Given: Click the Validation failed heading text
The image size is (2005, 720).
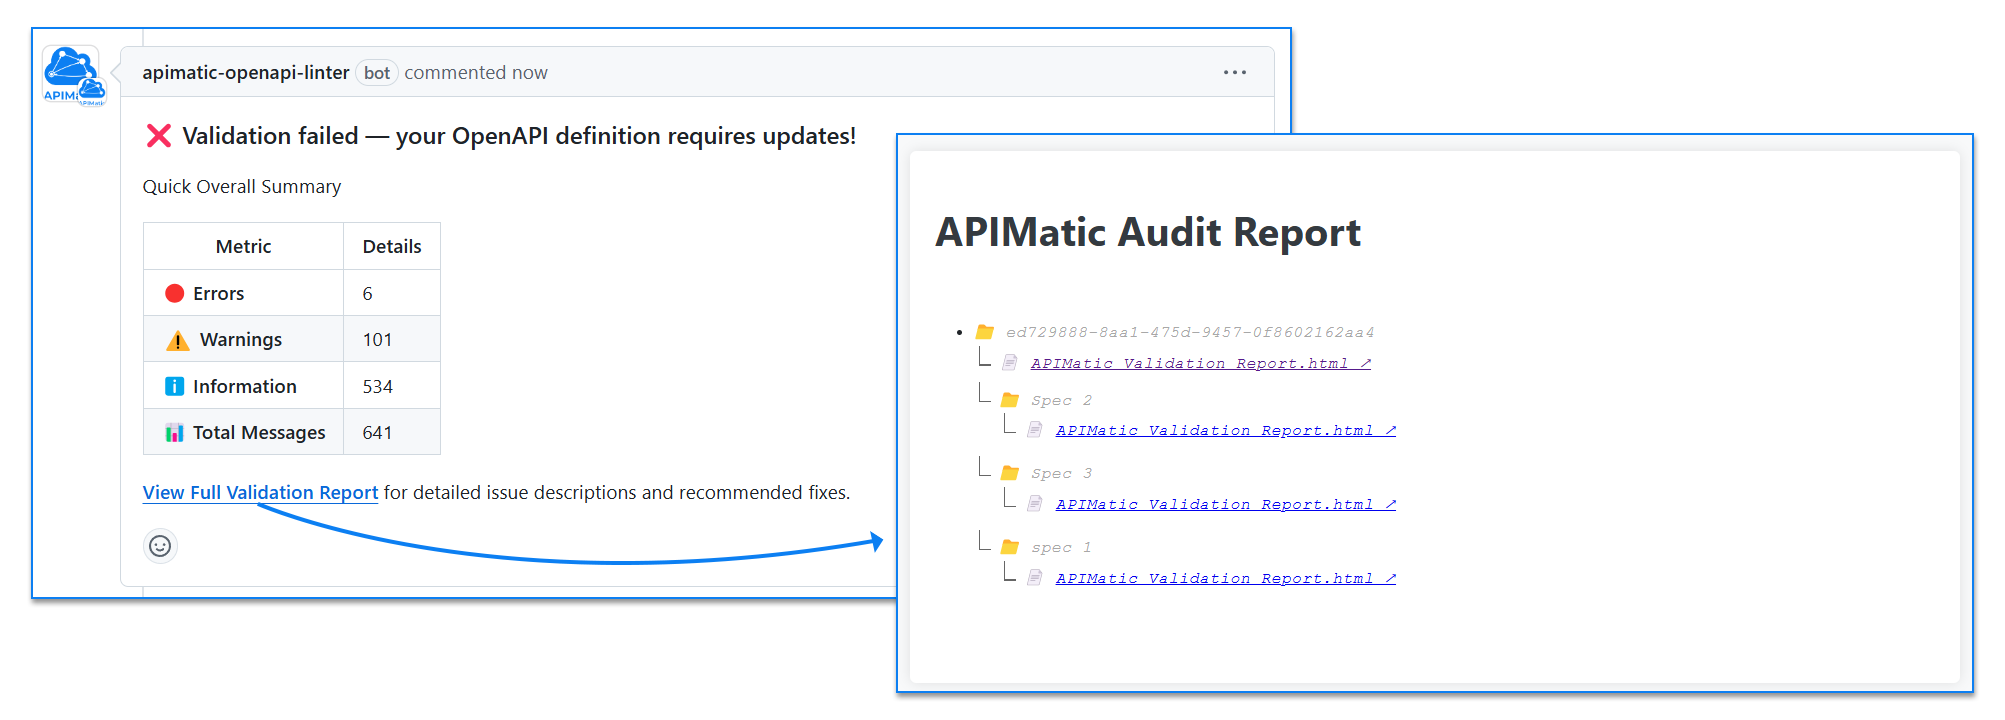Looking at the screenshot, I should pyautogui.click(x=519, y=136).
